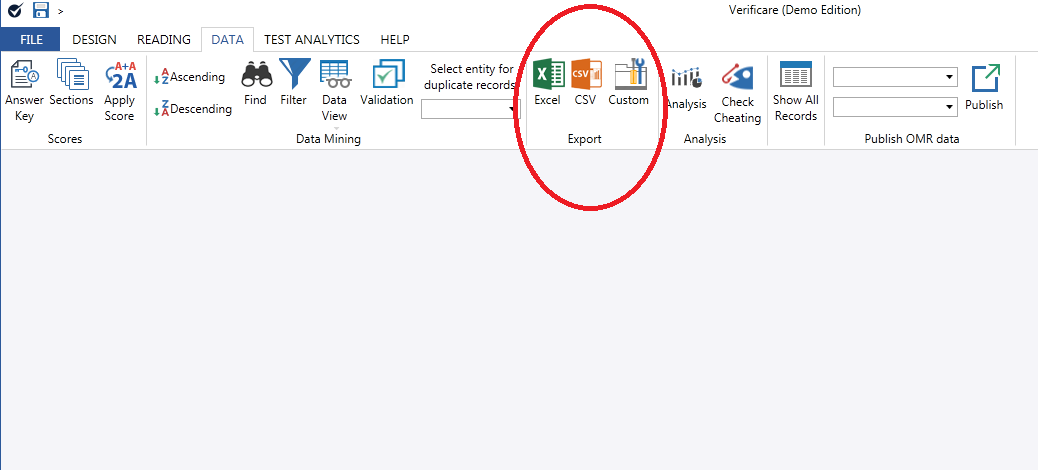1038x470 pixels.
Task: Open the Sections tool
Action: 71,83
